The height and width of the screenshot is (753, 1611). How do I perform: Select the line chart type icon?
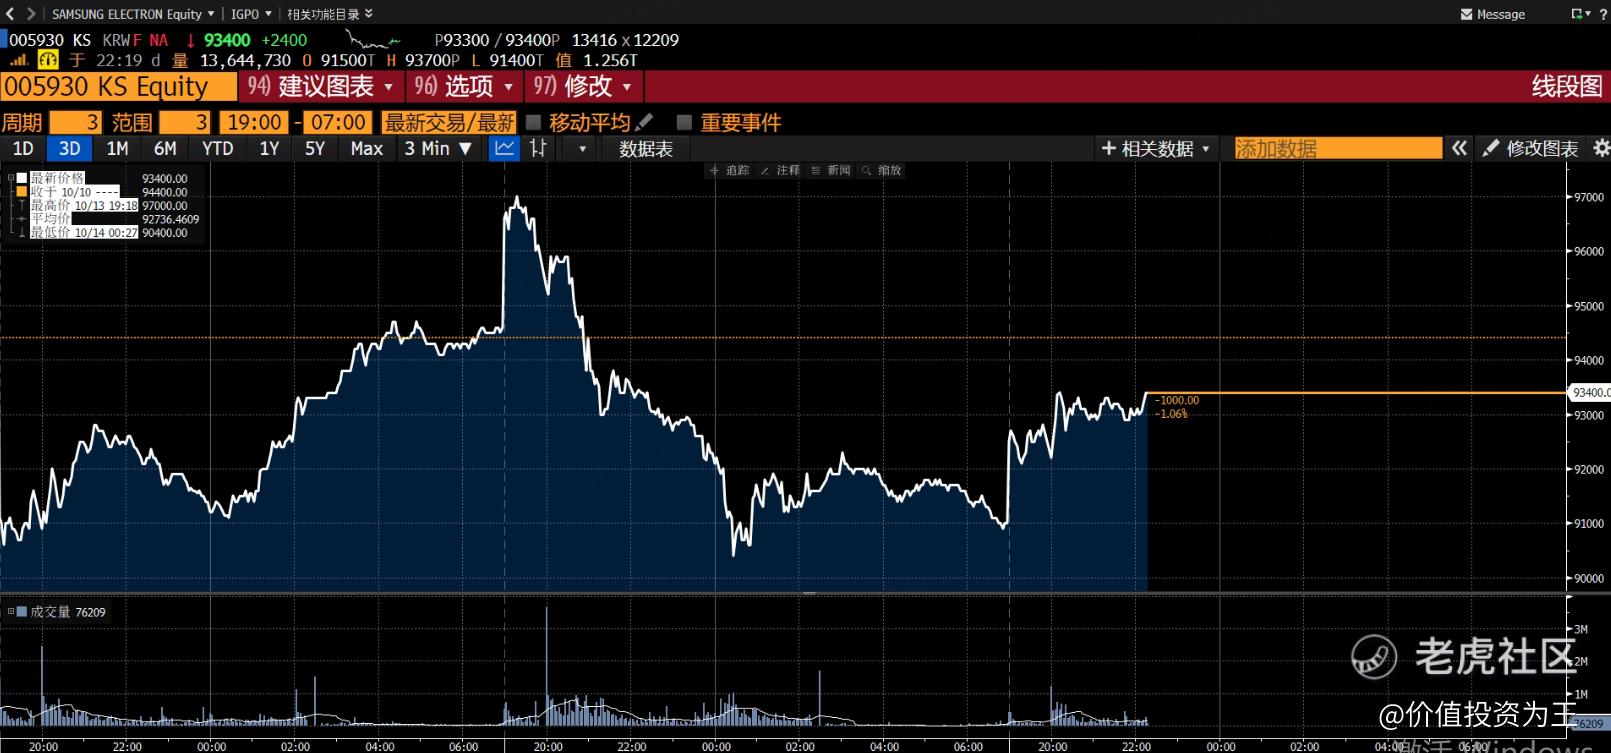(x=505, y=148)
